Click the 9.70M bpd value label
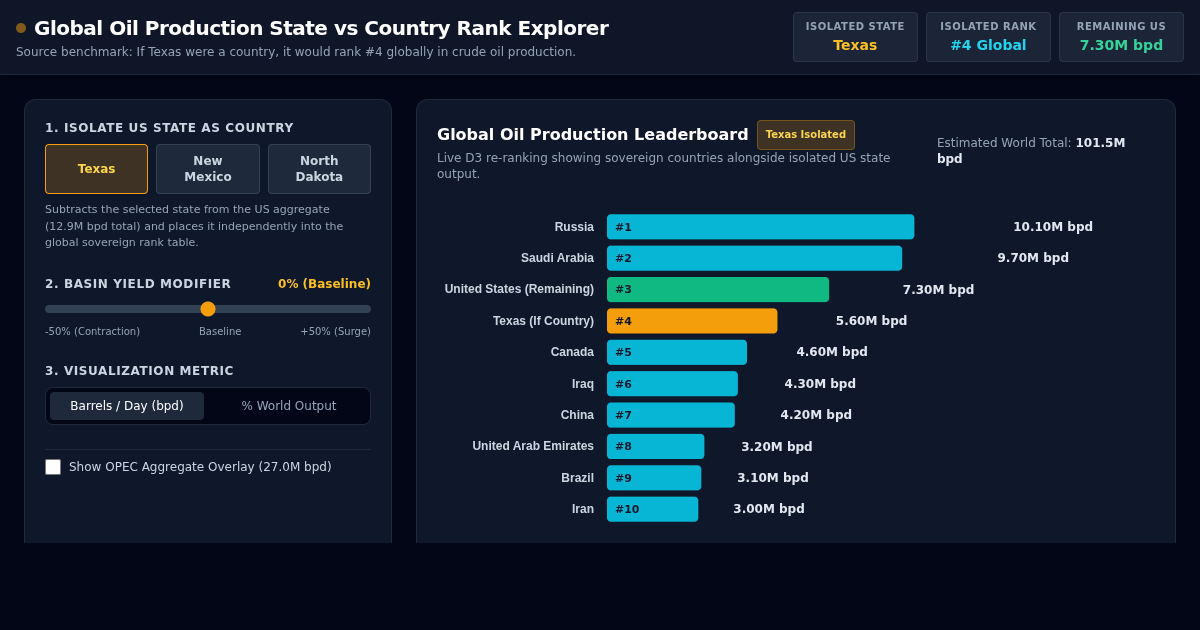 1033,258
